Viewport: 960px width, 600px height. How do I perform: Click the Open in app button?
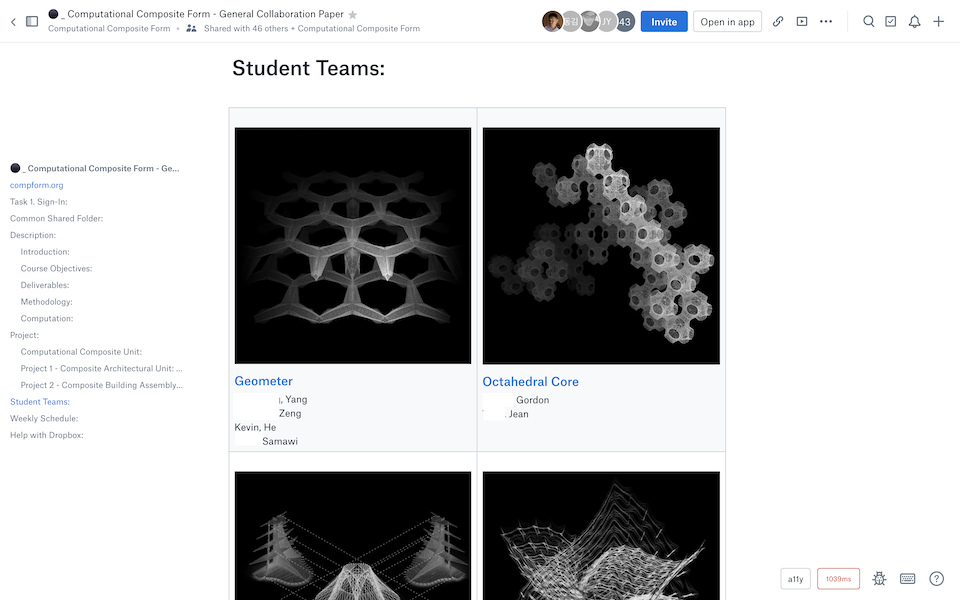pyautogui.click(x=727, y=21)
